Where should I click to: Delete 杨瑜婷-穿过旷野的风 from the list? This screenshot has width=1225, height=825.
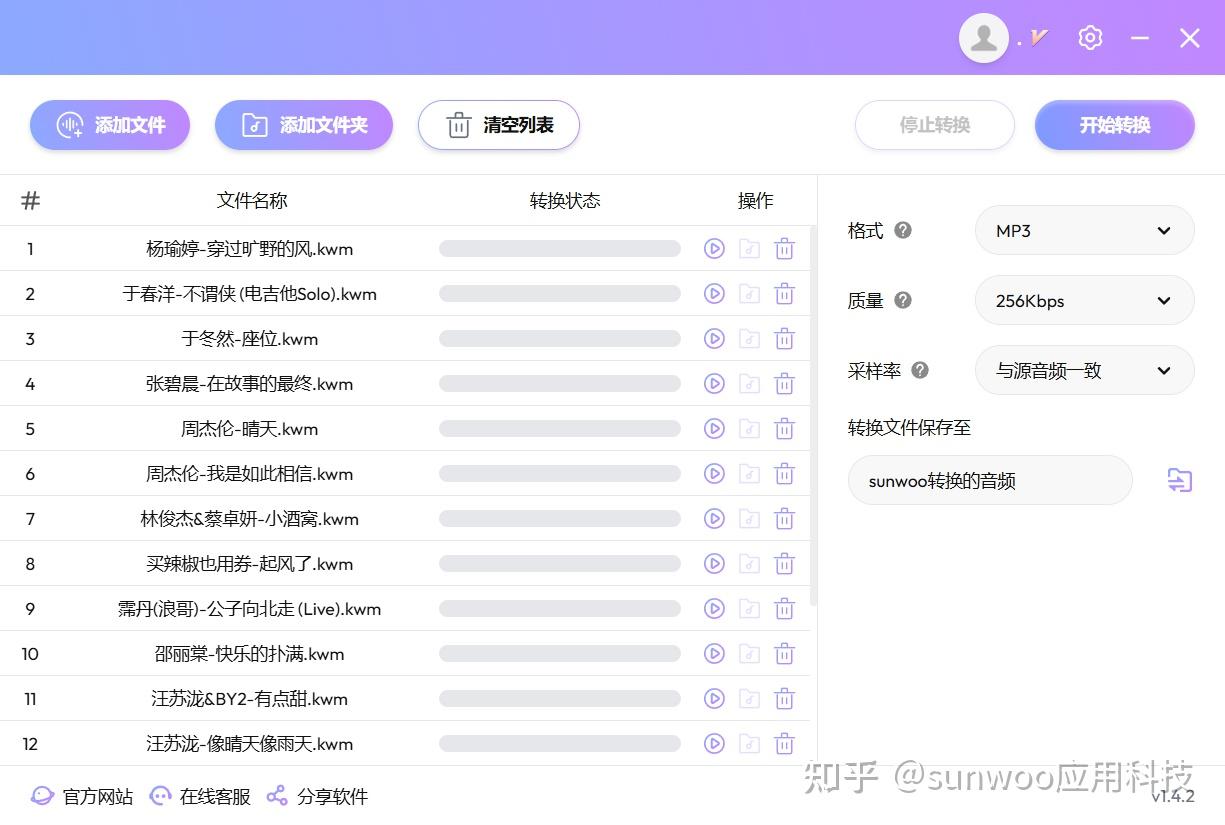(x=784, y=248)
